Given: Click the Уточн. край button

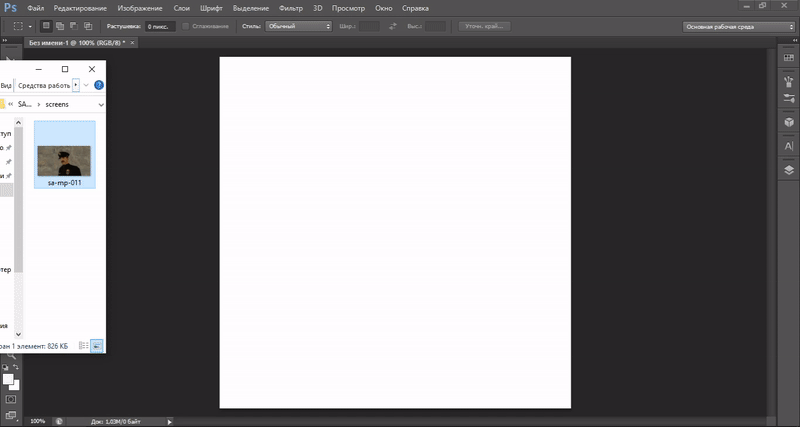Looking at the screenshot, I should click(x=484, y=25).
